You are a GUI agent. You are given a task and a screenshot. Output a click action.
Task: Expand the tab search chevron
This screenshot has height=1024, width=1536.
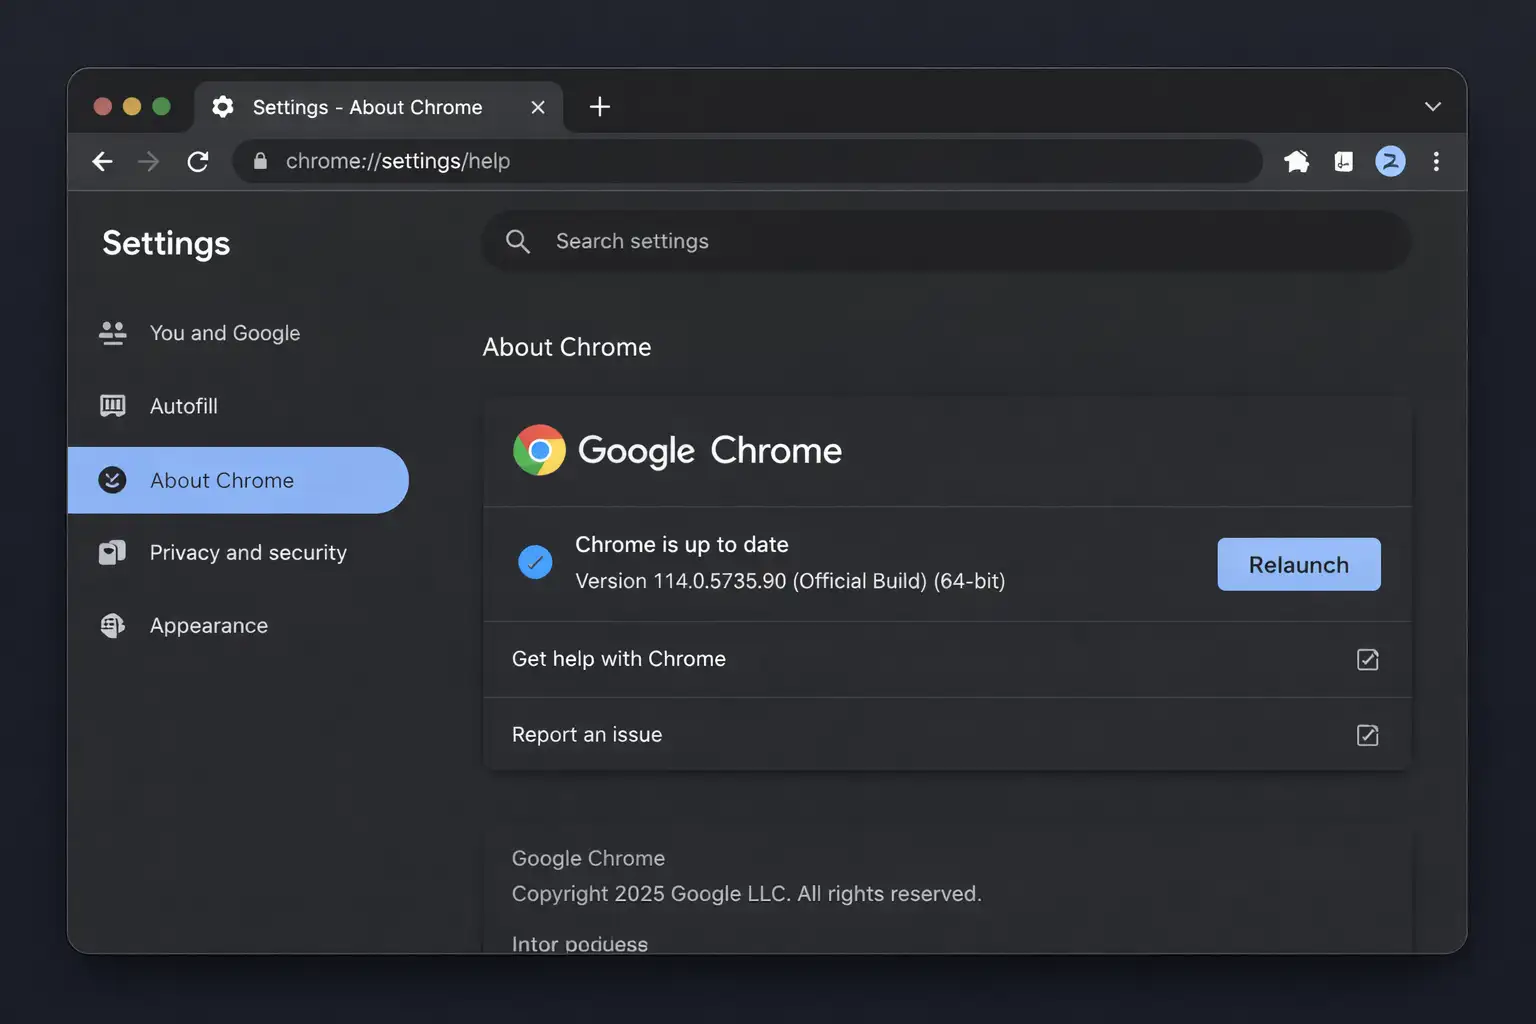pyautogui.click(x=1432, y=107)
